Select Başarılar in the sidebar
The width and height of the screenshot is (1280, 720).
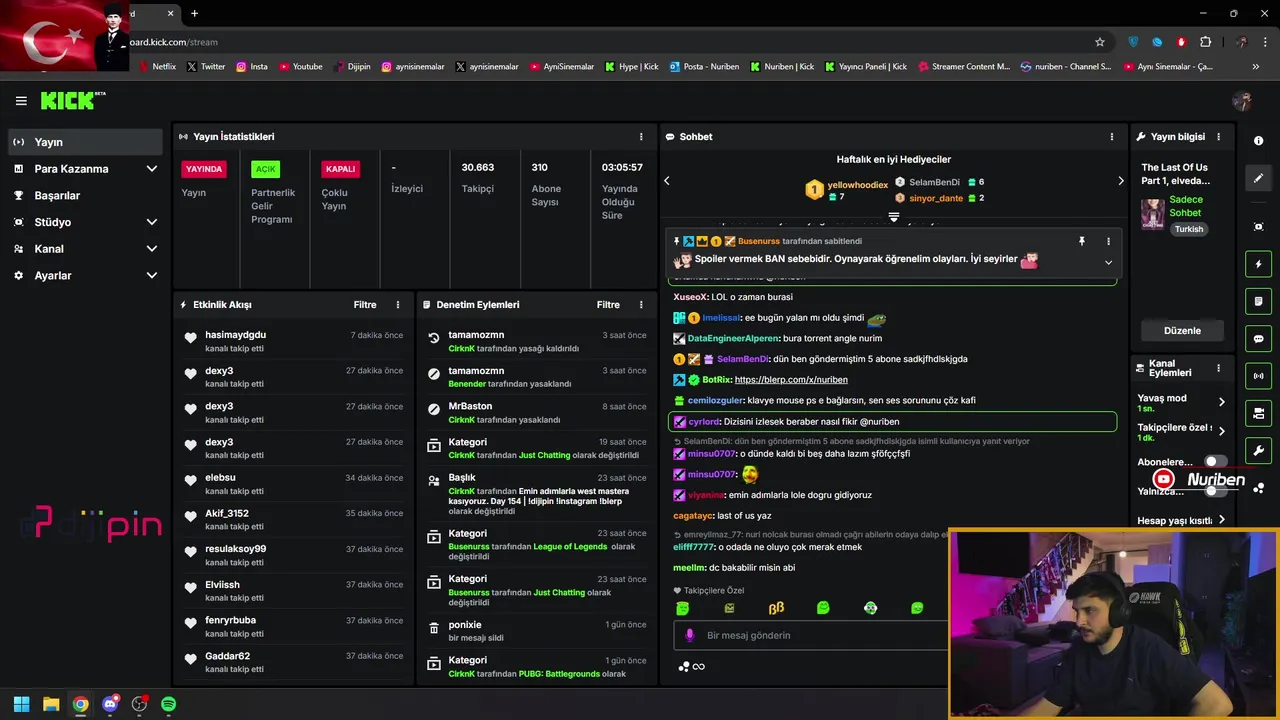click(85, 196)
